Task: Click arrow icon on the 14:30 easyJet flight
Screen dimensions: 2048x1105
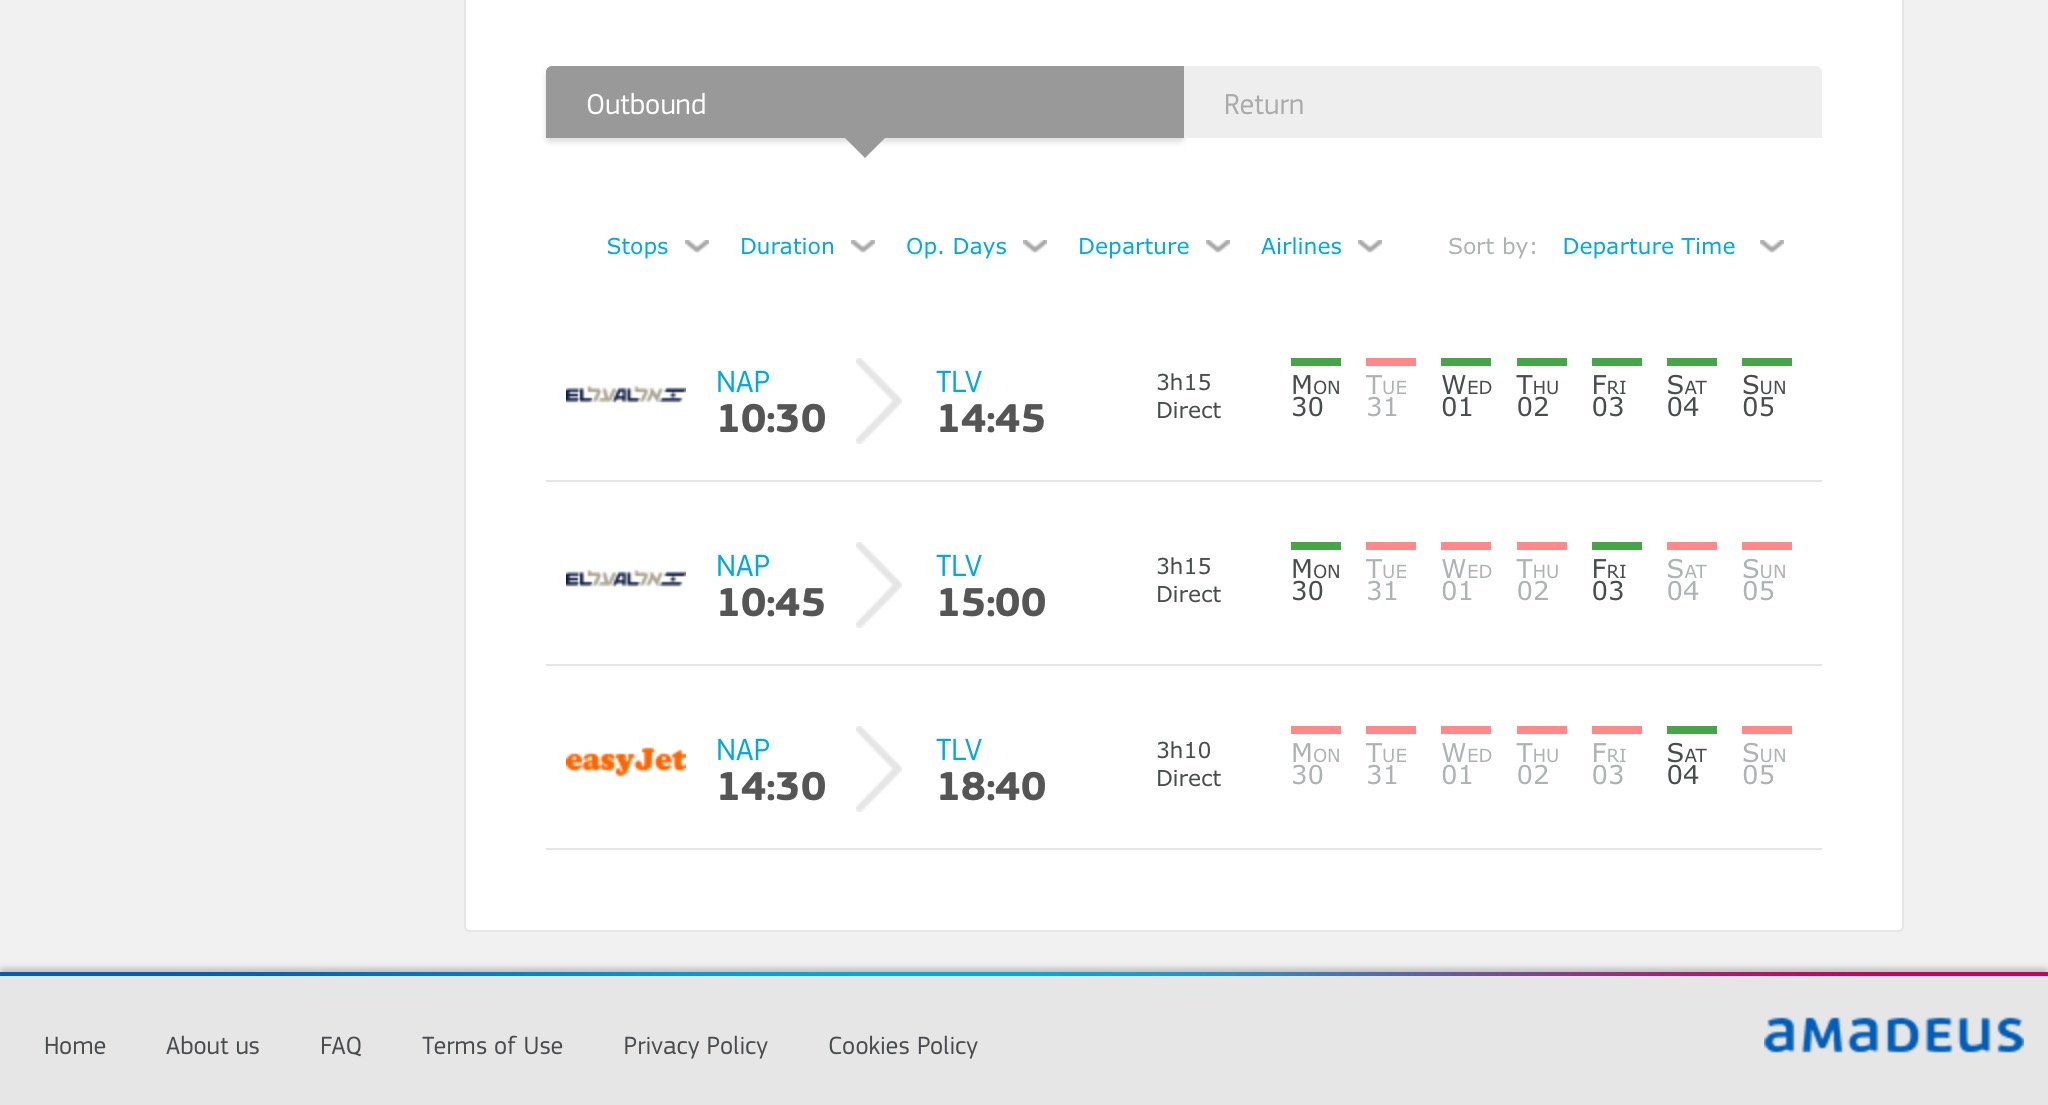Action: [878, 769]
